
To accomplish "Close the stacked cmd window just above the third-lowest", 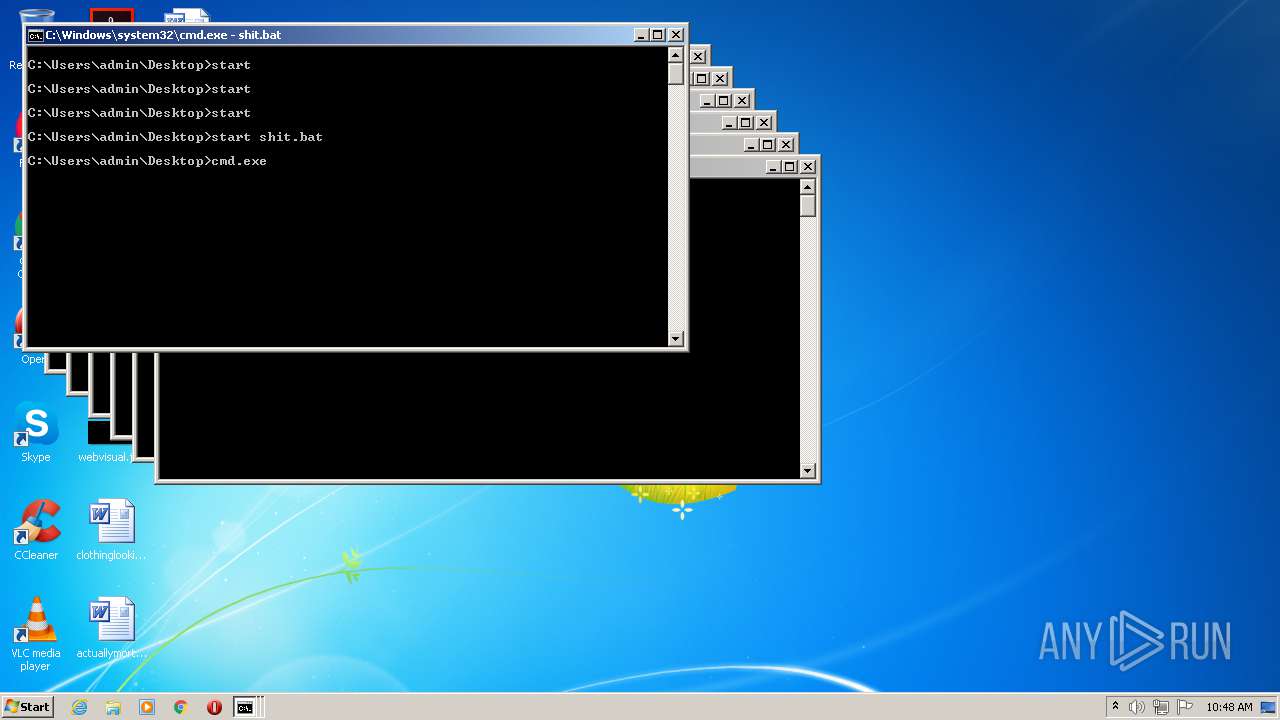I will (x=742, y=101).
